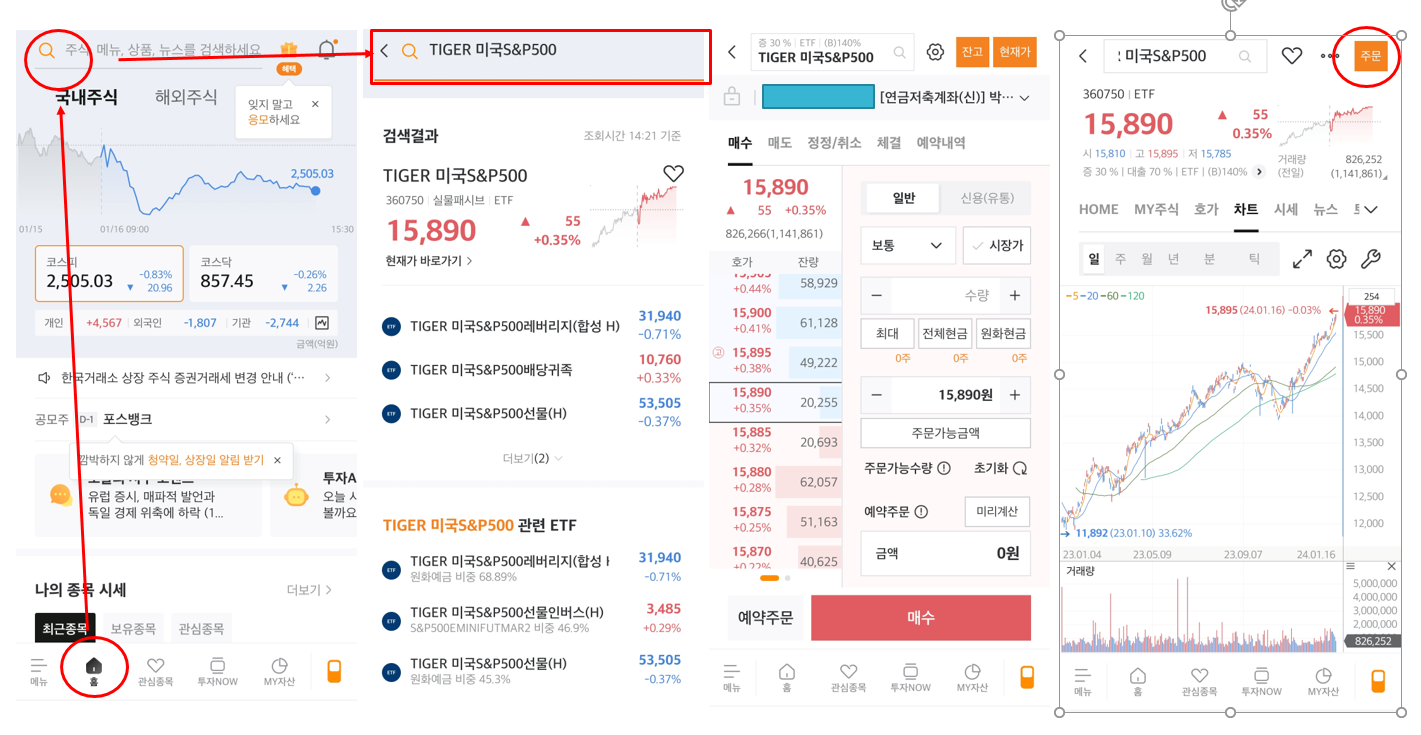Viewport: 1421px width, 735px height.
Task: Tap the chart tools wrench icon
Action: tap(1370, 259)
